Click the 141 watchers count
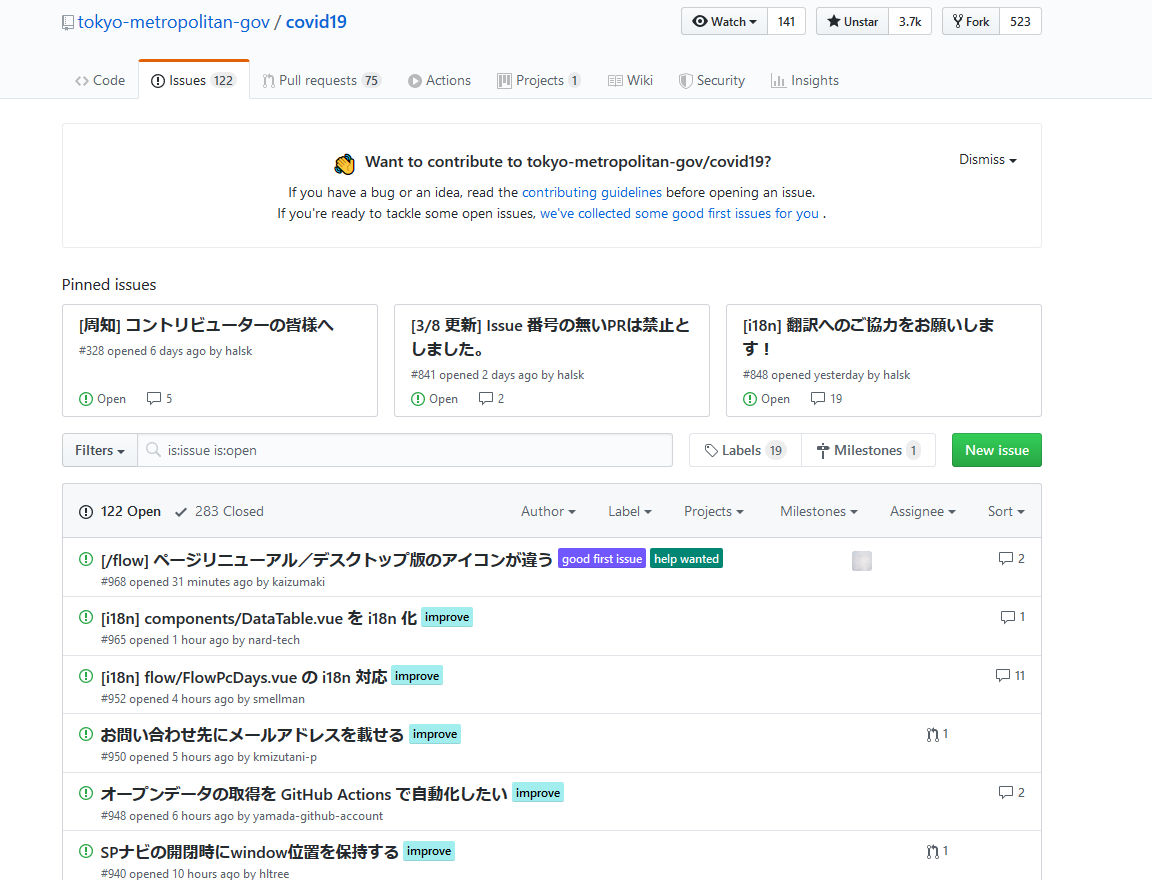This screenshot has height=880, width=1152. tap(786, 21)
